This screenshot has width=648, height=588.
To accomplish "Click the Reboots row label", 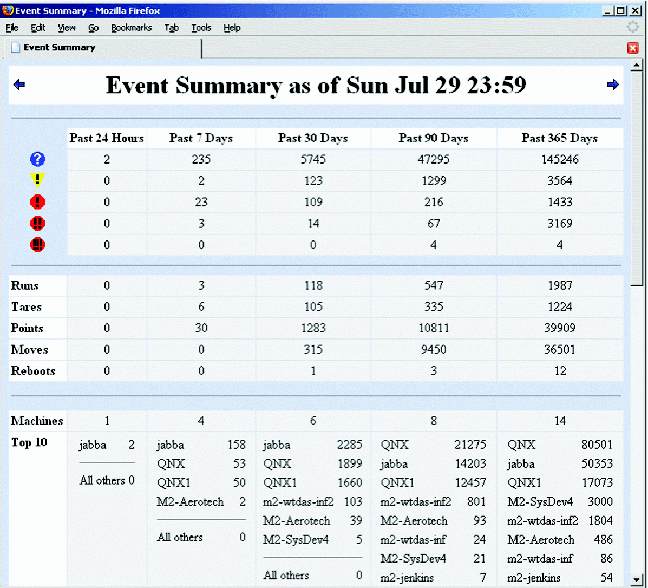I will pyautogui.click(x=33, y=371).
